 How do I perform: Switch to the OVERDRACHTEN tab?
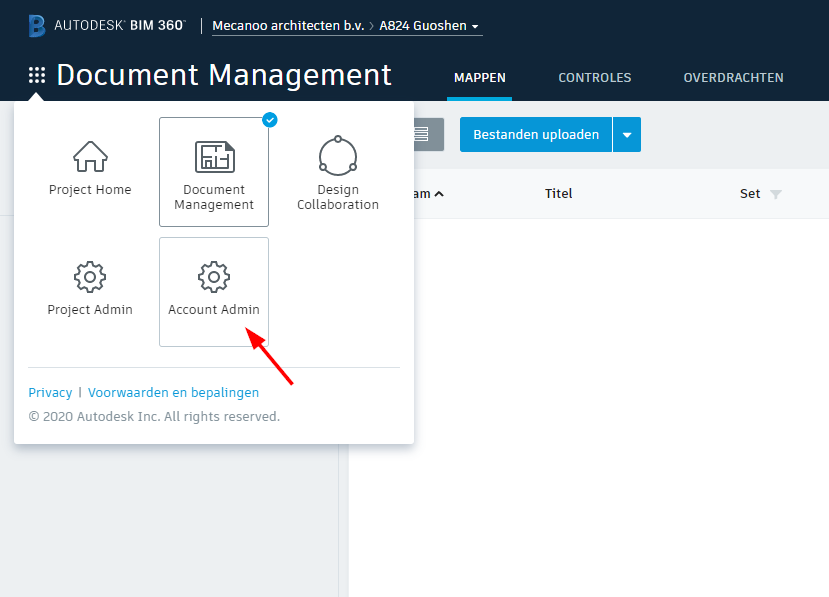(x=733, y=78)
